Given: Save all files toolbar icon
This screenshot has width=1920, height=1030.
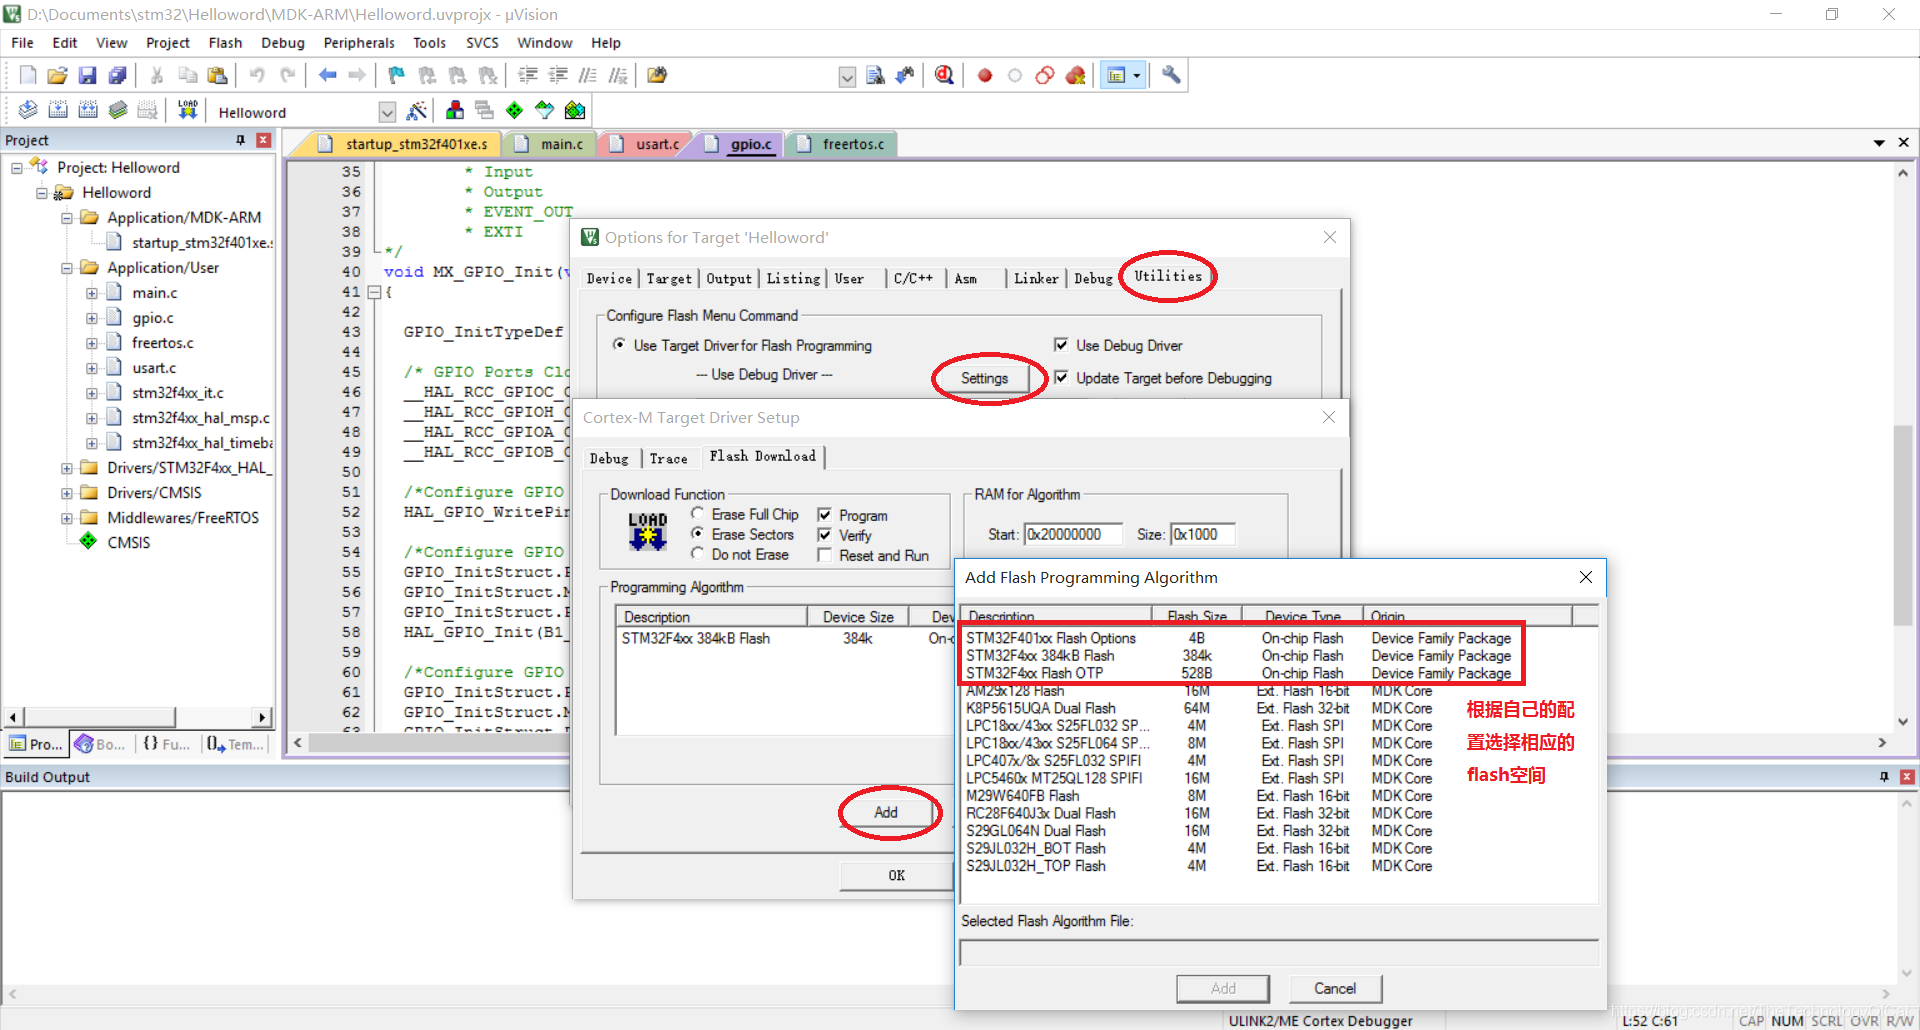Looking at the screenshot, I should coord(118,75).
